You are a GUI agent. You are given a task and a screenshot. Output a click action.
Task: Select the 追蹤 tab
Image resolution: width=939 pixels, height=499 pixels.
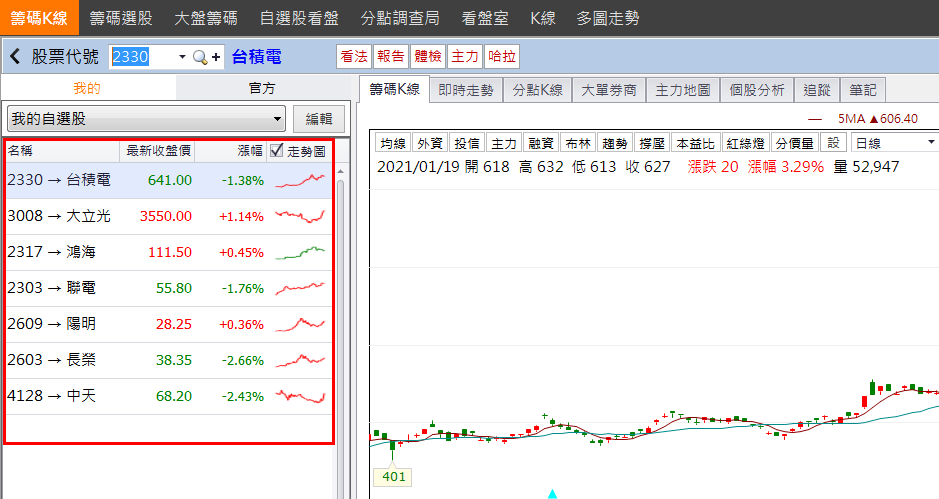click(817, 90)
